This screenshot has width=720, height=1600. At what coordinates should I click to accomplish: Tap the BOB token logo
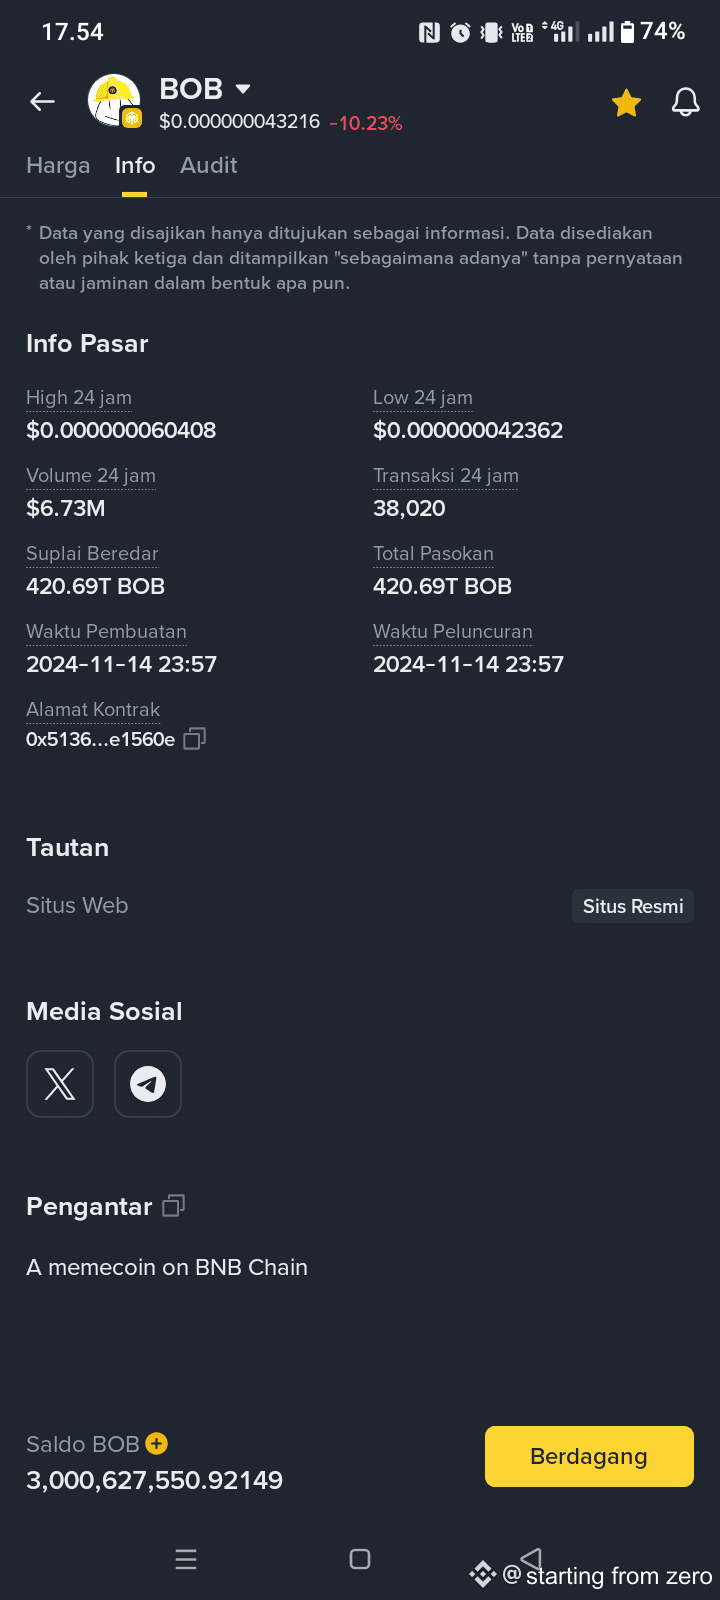click(x=114, y=101)
